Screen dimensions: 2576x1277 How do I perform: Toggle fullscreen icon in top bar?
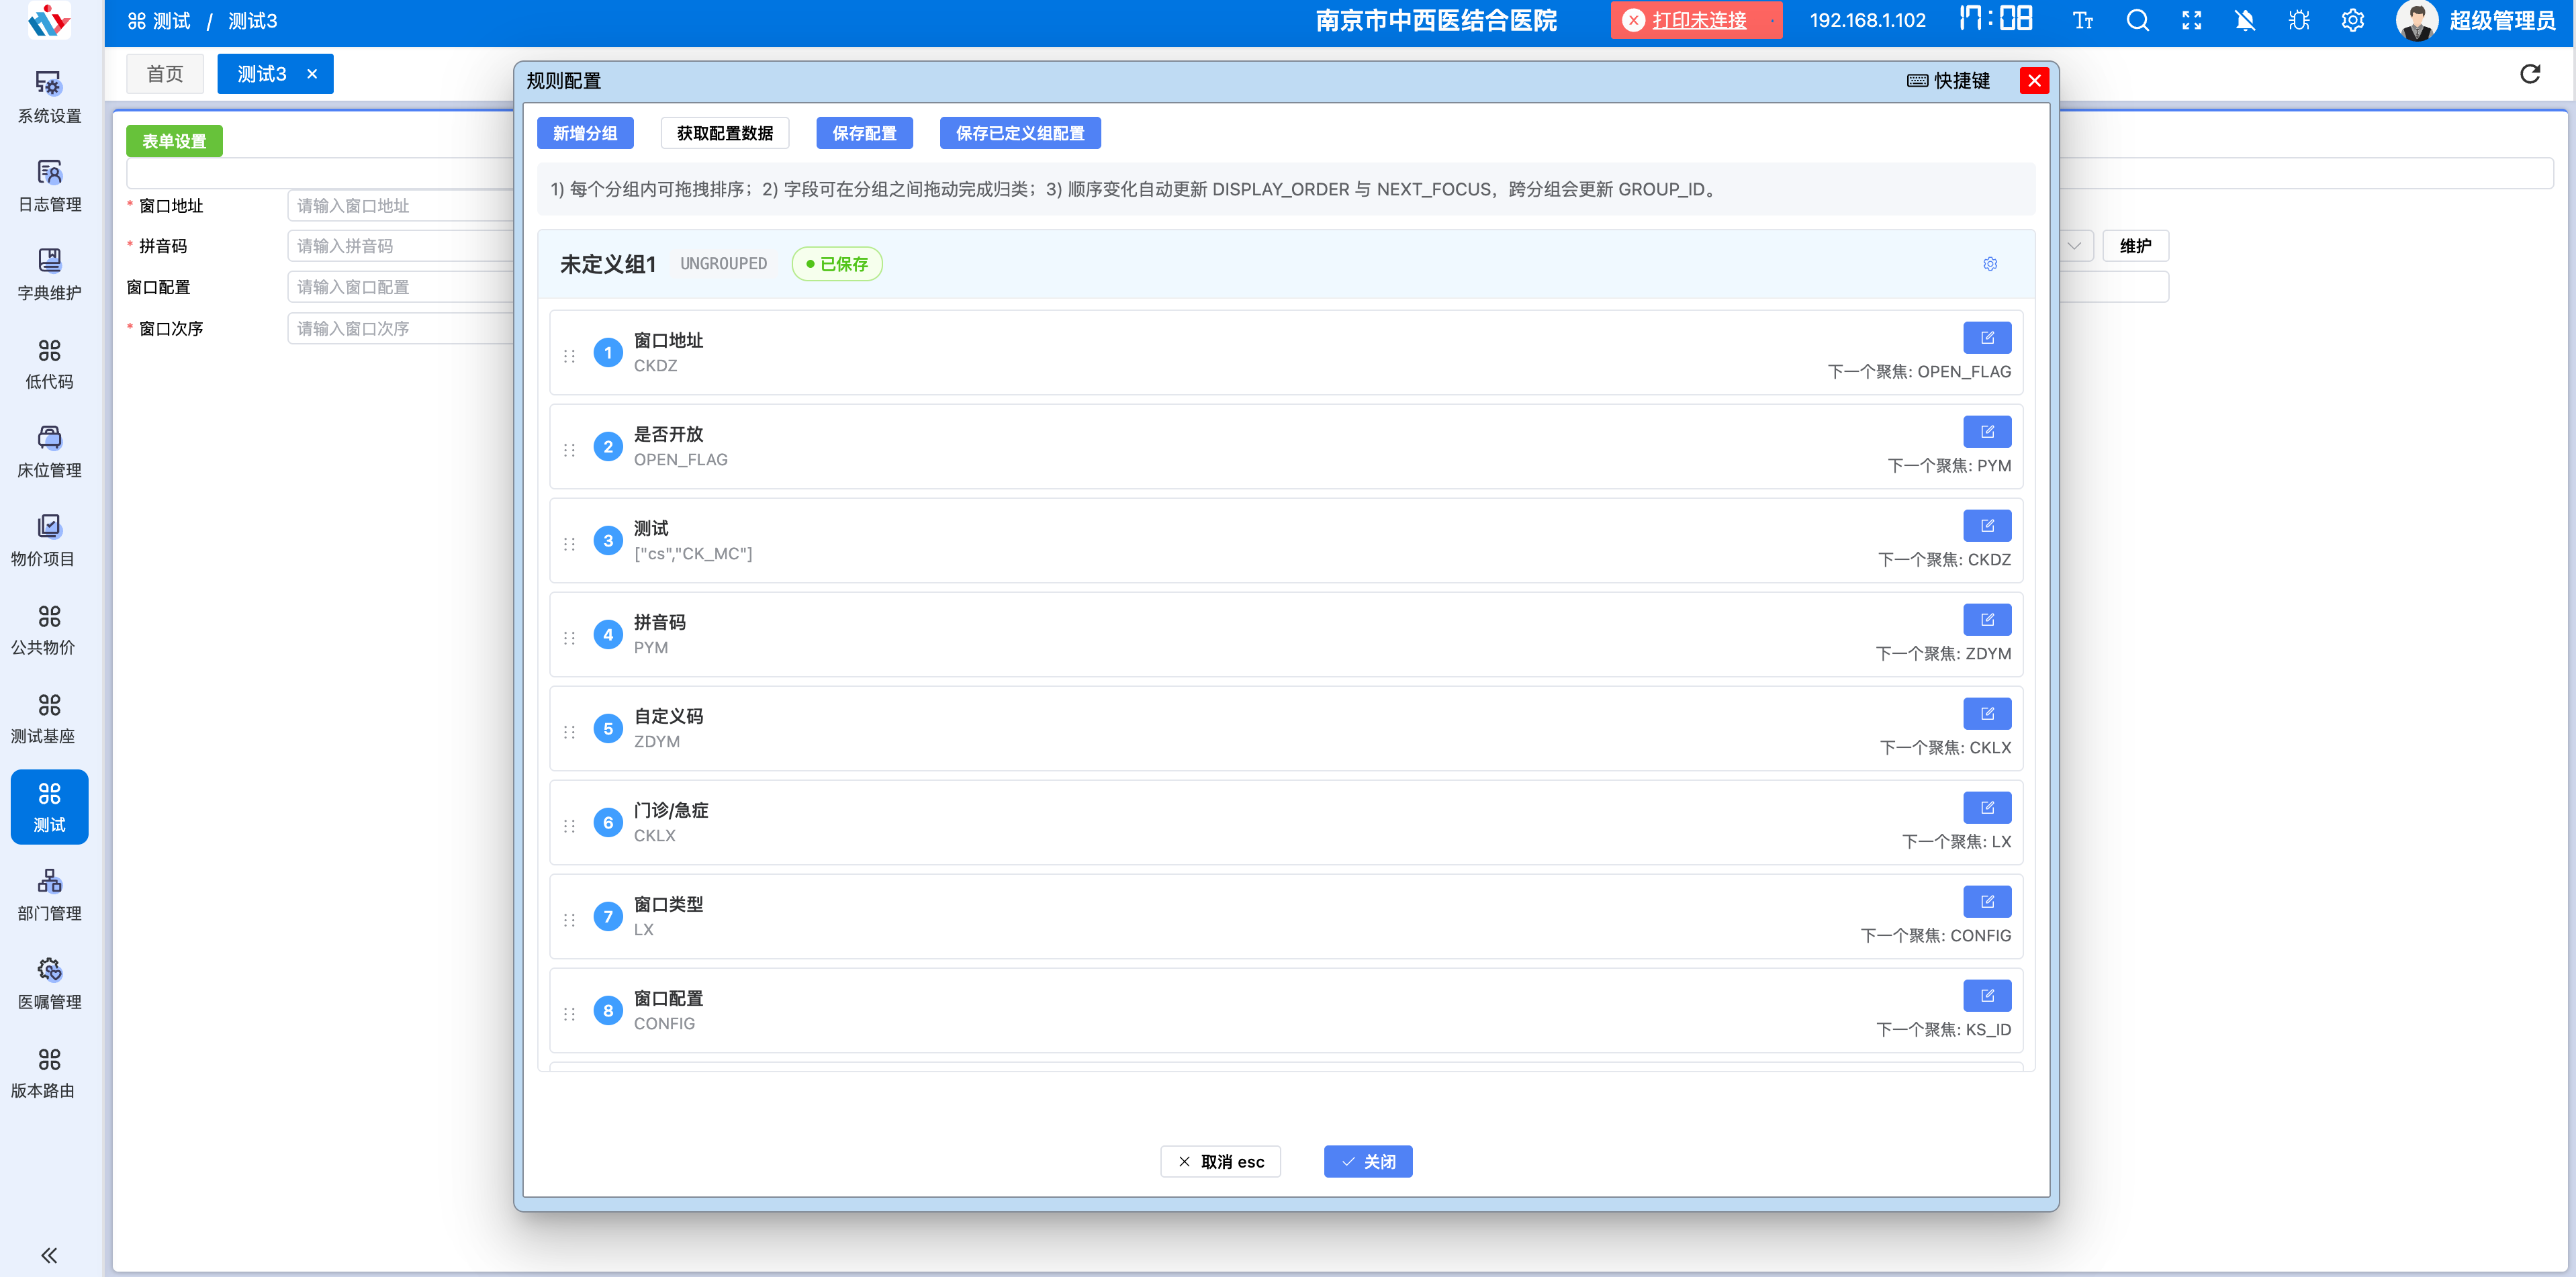pyautogui.click(x=2191, y=21)
